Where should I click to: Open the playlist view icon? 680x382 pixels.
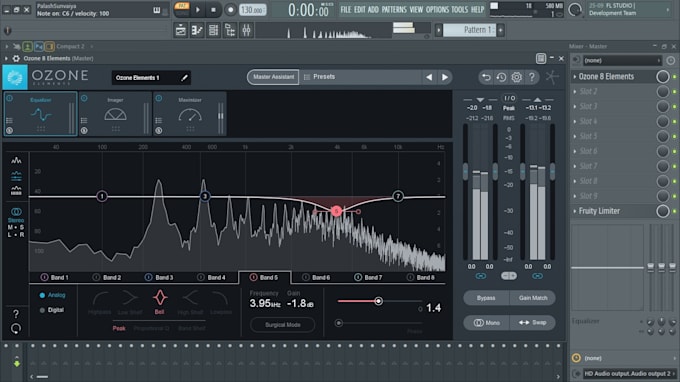click(181, 30)
